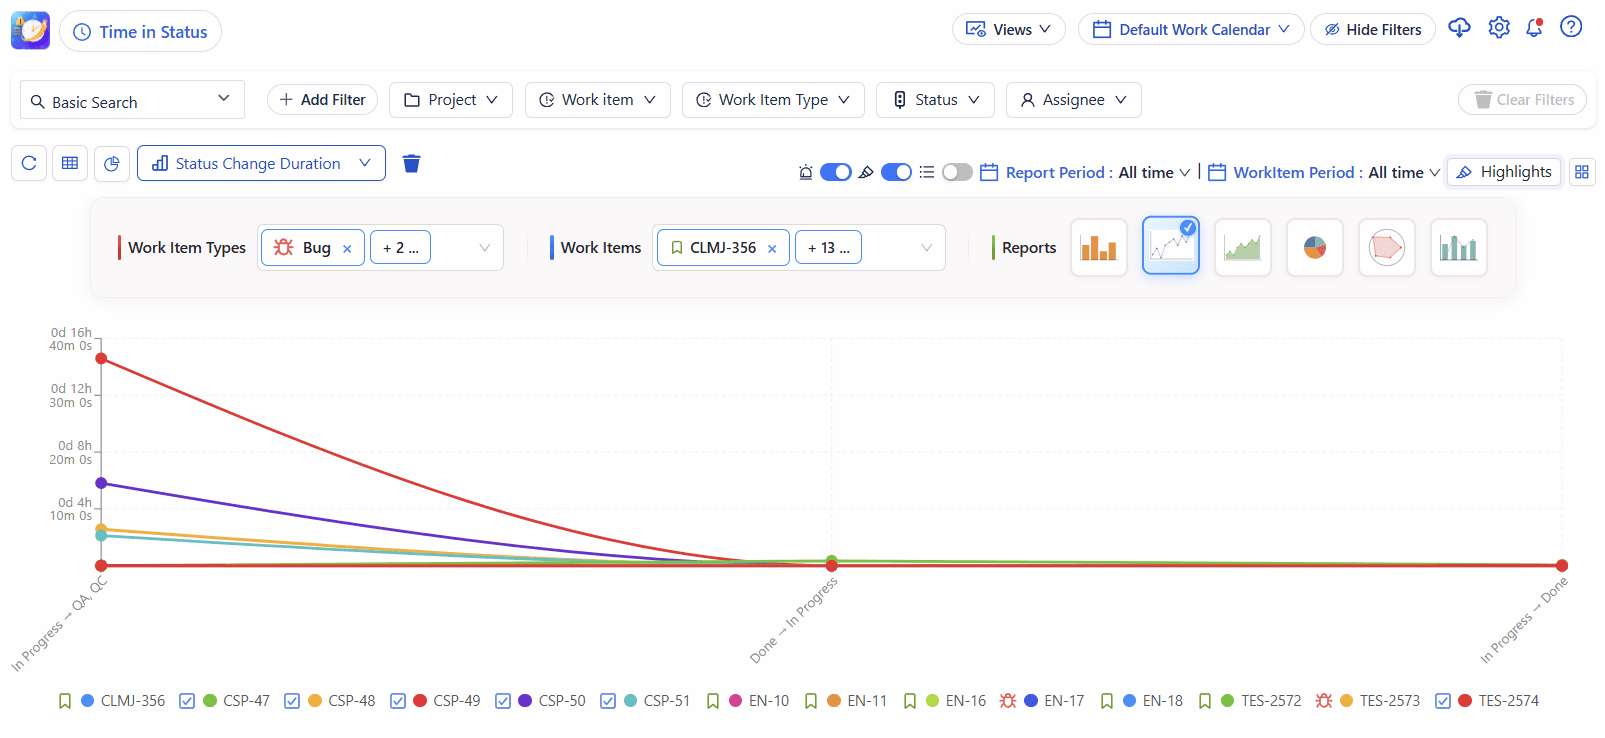Select the line chart report

coord(1171,247)
